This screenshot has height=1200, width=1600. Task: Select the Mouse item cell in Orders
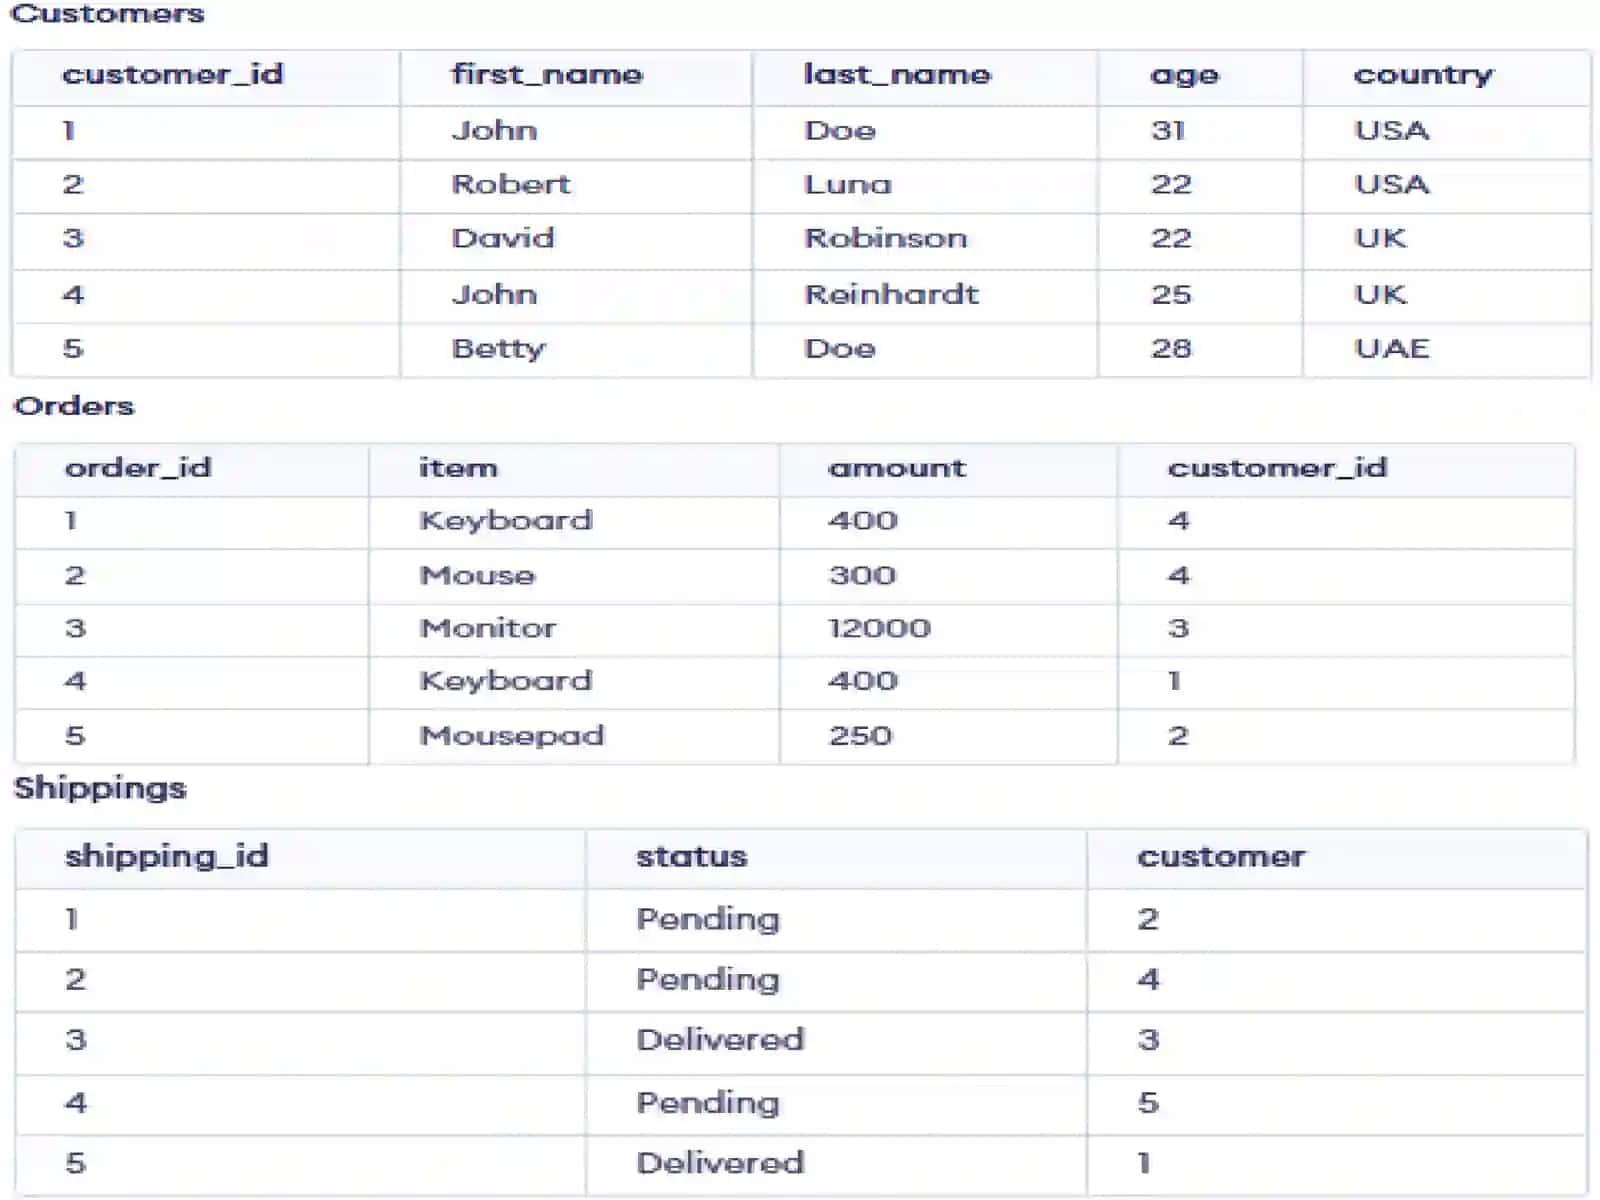pos(478,575)
